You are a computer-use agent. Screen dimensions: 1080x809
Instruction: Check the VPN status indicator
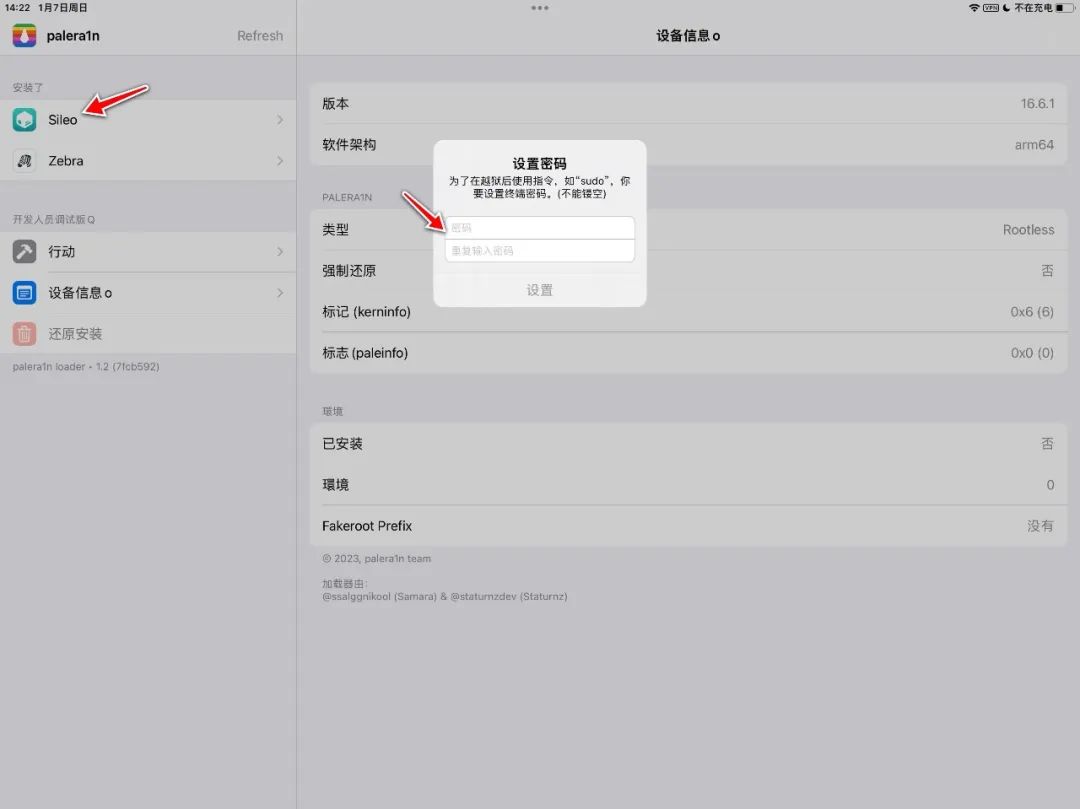point(990,8)
